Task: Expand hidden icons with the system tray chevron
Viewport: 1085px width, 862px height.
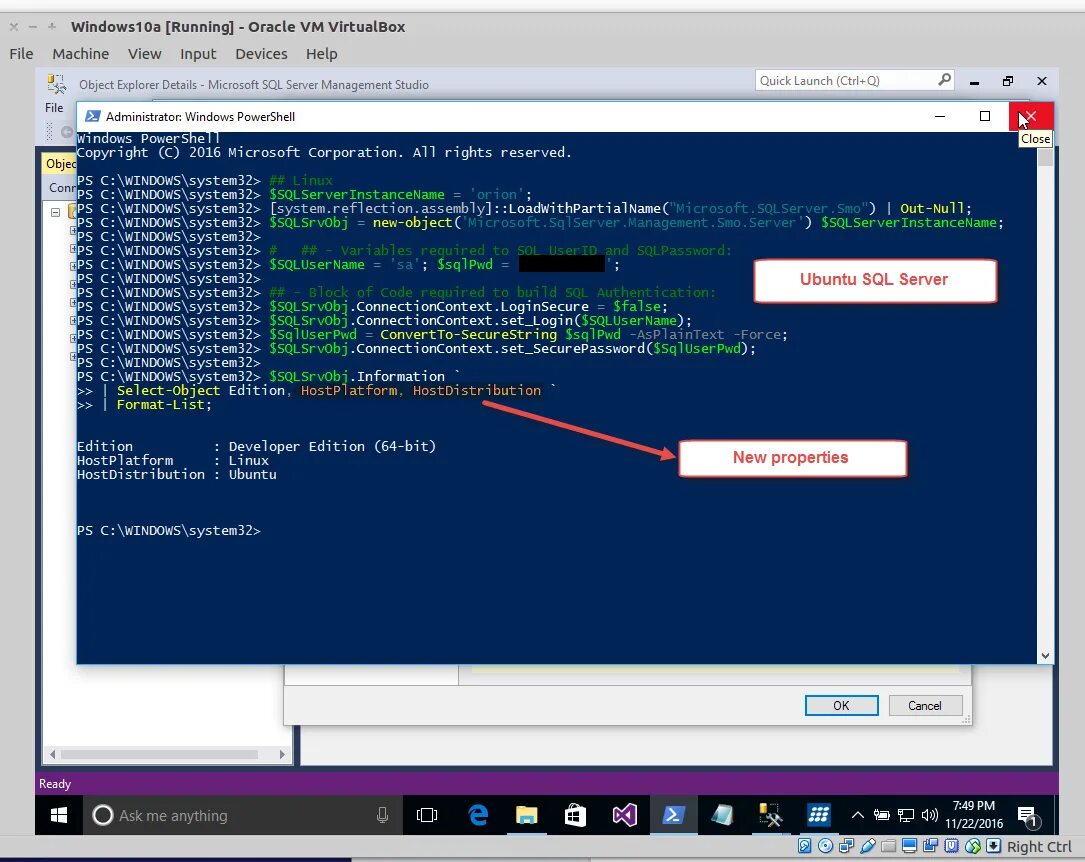Action: coord(857,815)
